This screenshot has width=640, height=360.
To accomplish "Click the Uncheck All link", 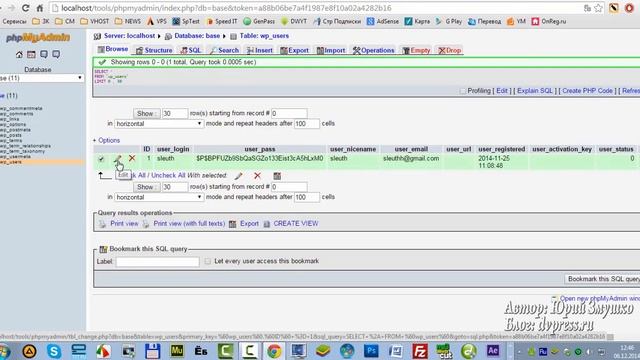I will point(168,175).
